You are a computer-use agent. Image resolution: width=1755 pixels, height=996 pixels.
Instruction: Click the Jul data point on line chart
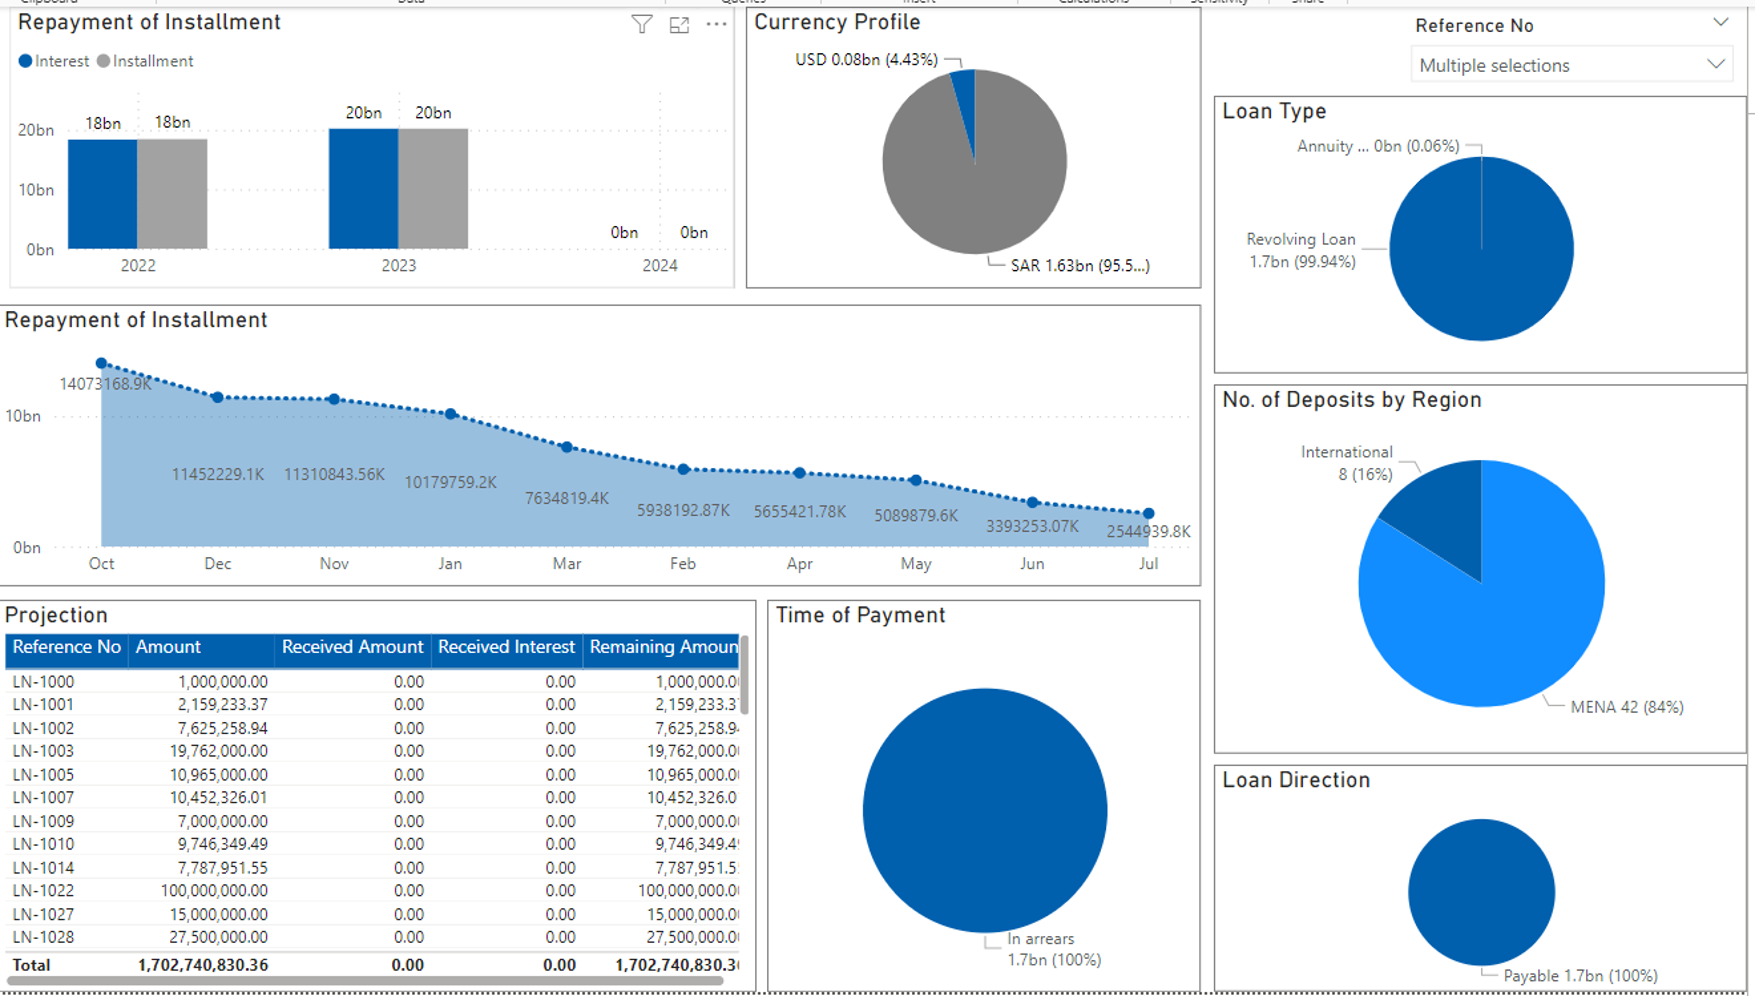1148,514
